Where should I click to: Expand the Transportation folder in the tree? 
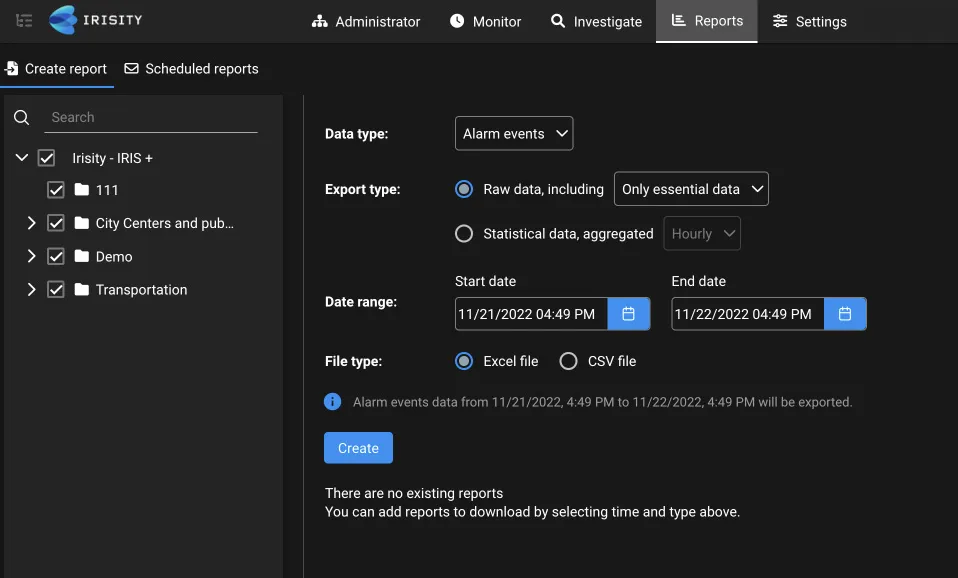point(31,289)
